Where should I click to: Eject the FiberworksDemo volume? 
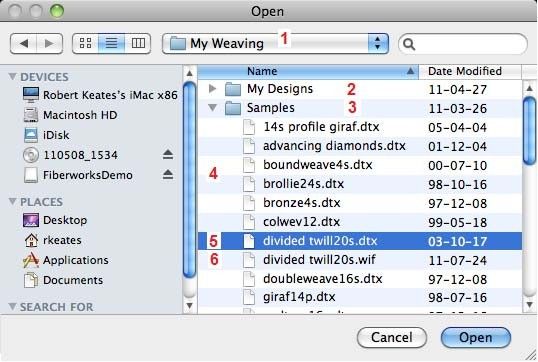coord(168,175)
